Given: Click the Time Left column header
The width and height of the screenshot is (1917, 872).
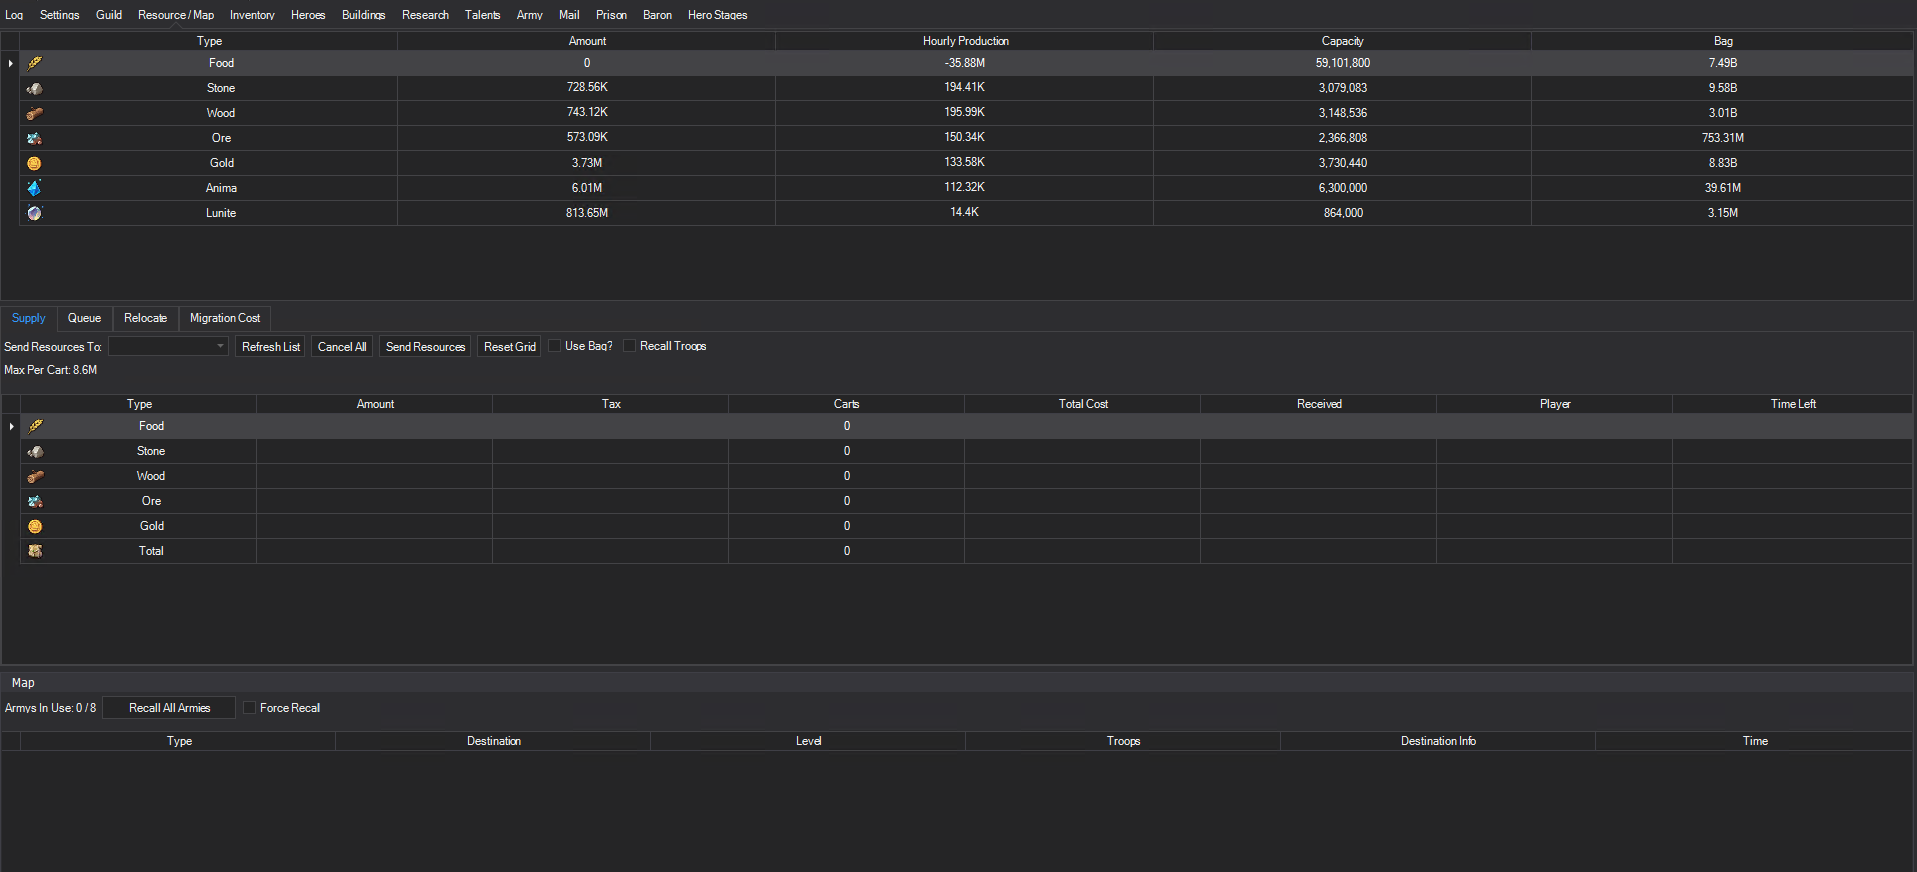Looking at the screenshot, I should tap(1793, 404).
